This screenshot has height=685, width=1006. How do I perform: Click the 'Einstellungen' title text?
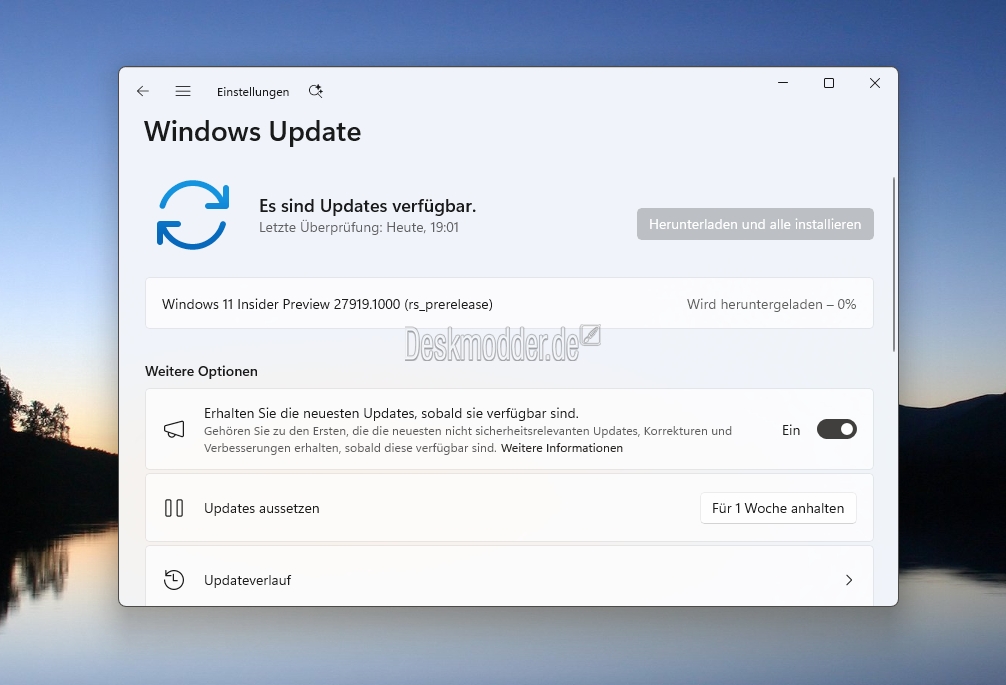(253, 92)
